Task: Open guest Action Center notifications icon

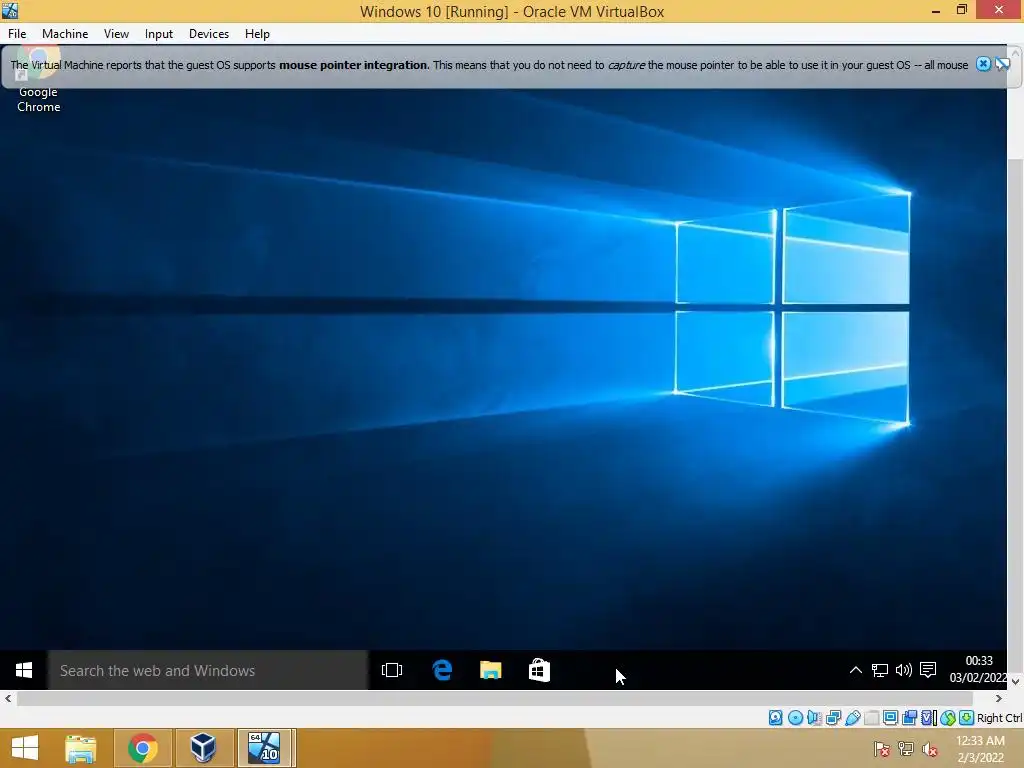Action: pyautogui.click(x=928, y=670)
